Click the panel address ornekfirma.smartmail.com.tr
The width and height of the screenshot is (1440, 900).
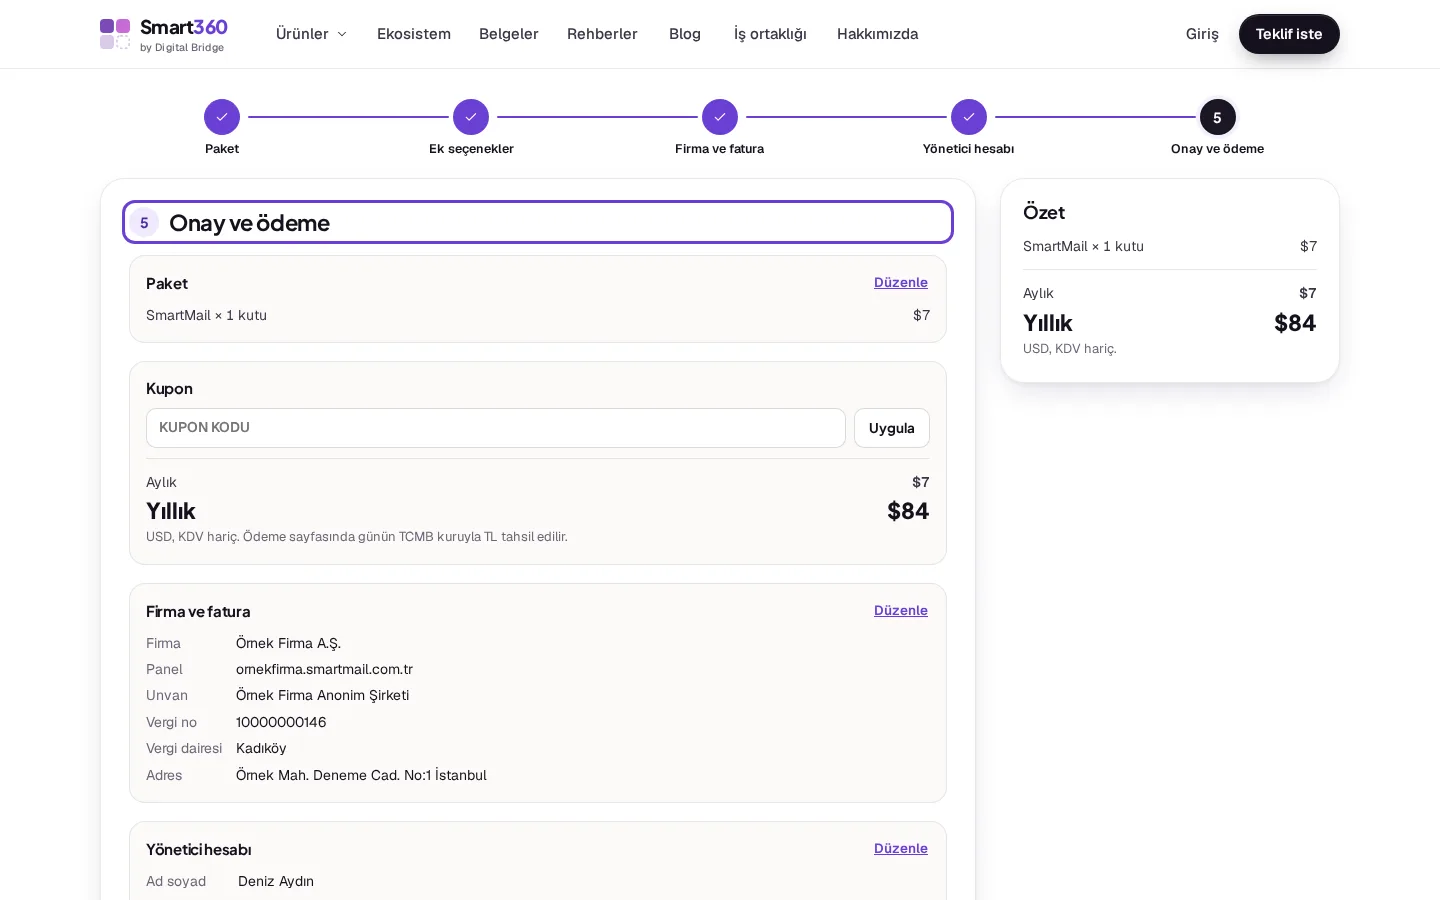[x=324, y=669]
